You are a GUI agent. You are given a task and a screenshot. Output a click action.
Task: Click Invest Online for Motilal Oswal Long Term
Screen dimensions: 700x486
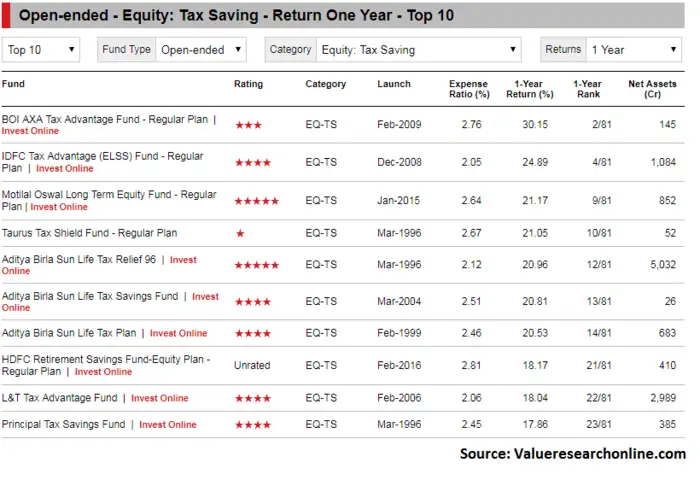59,207
